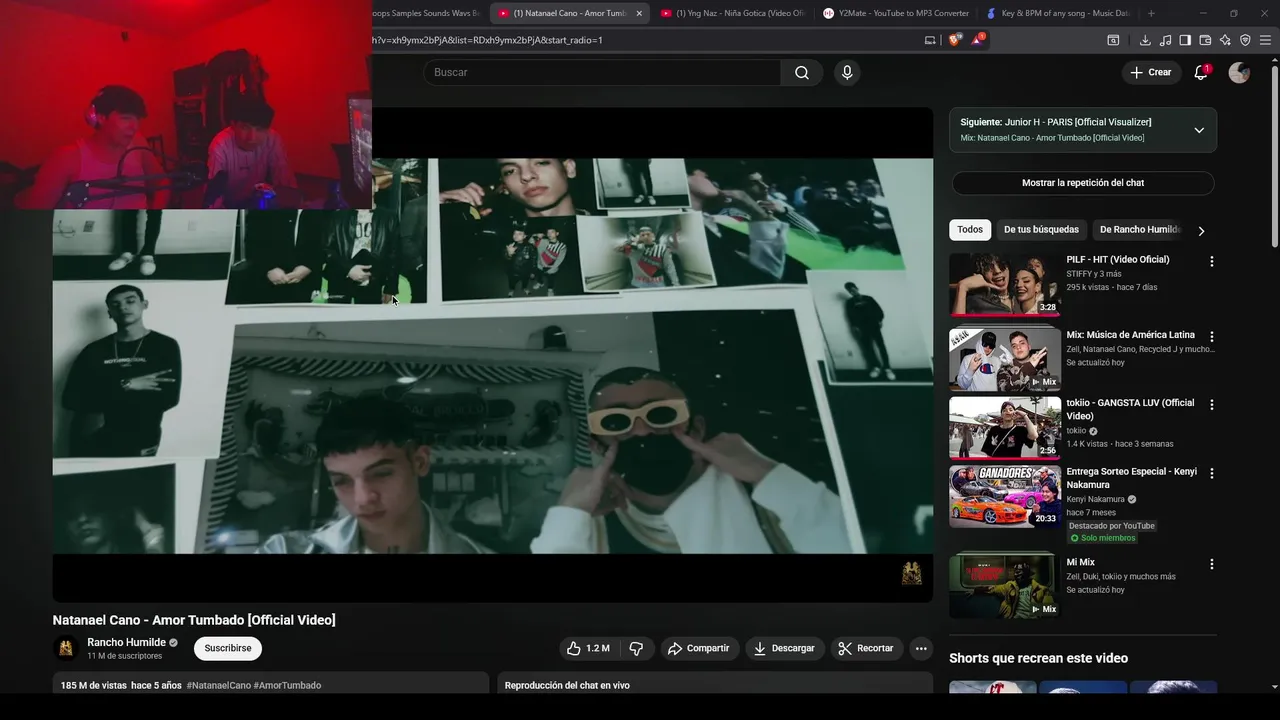
Task: Open the browser hamburger menu
Action: (1266, 40)
